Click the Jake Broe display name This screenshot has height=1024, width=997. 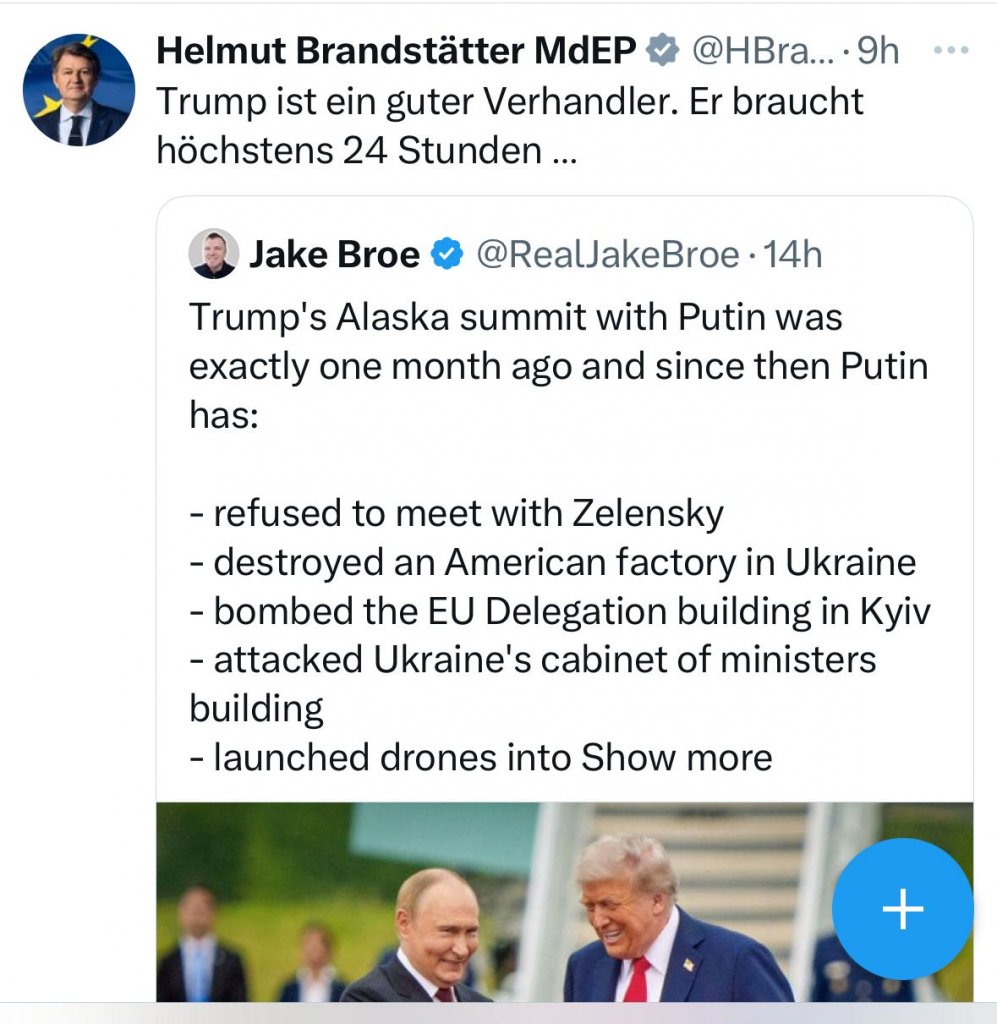click(x=334, y=255)
